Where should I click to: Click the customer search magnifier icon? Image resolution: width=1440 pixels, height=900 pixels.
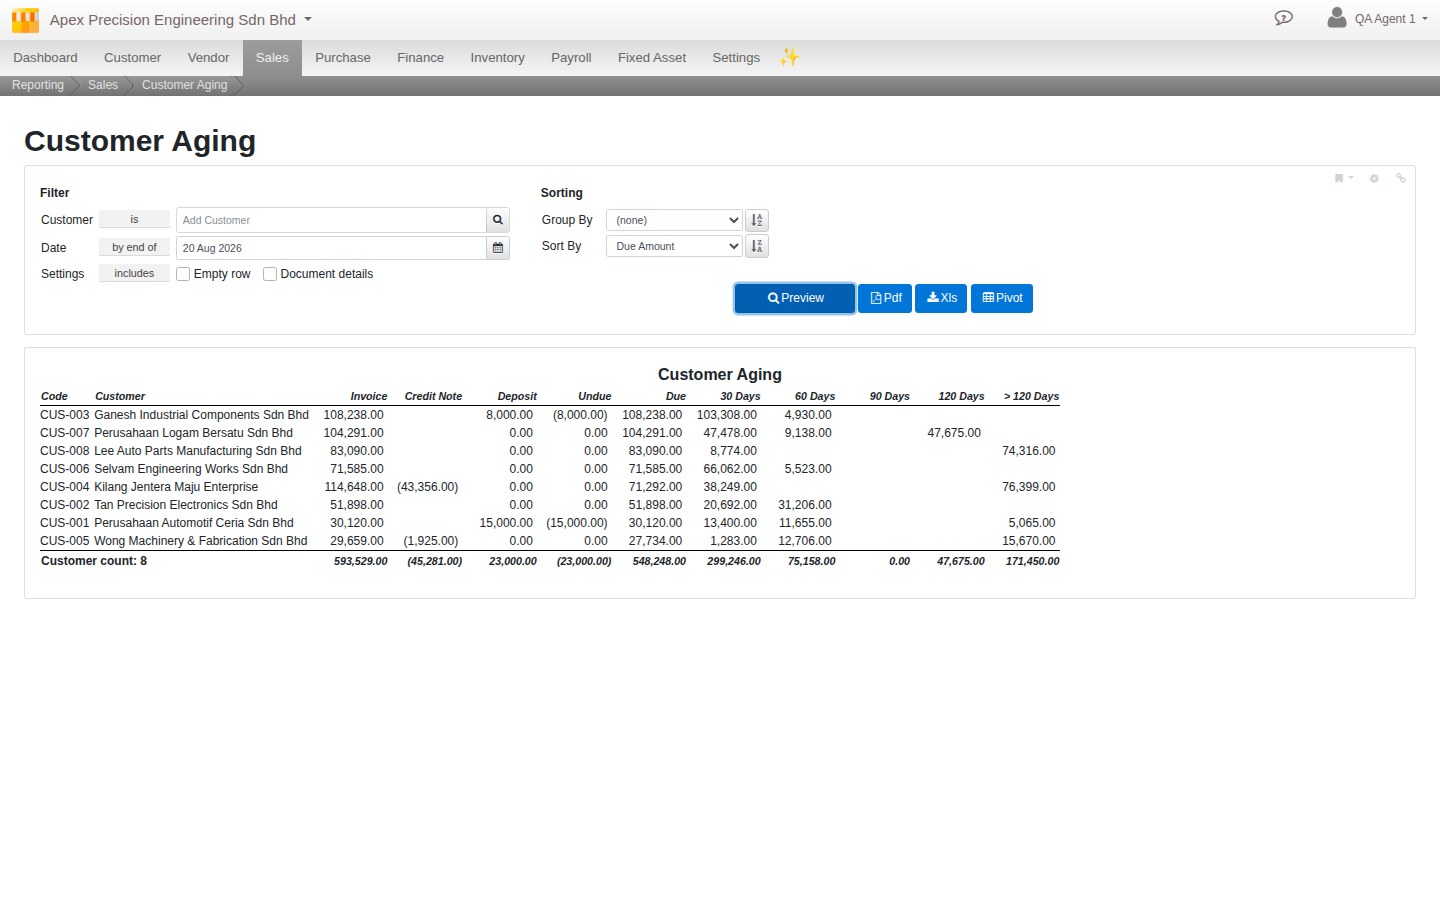click(x=498, y=220)
